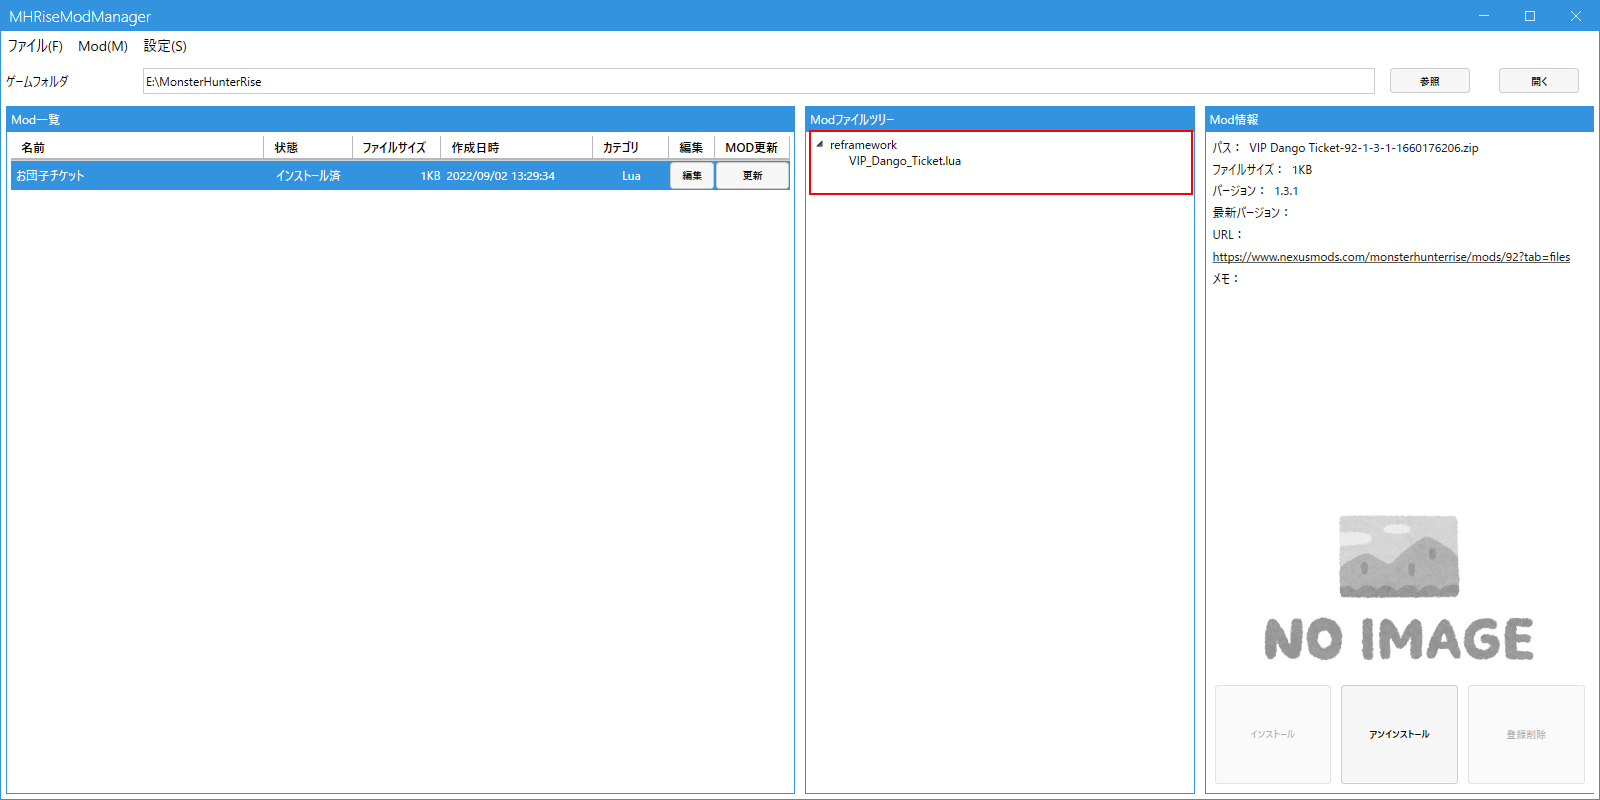The width and height of the screenshot is (1600, 800).
Task: Click the アンインストール uninstall button
Action: point(1399,734)
